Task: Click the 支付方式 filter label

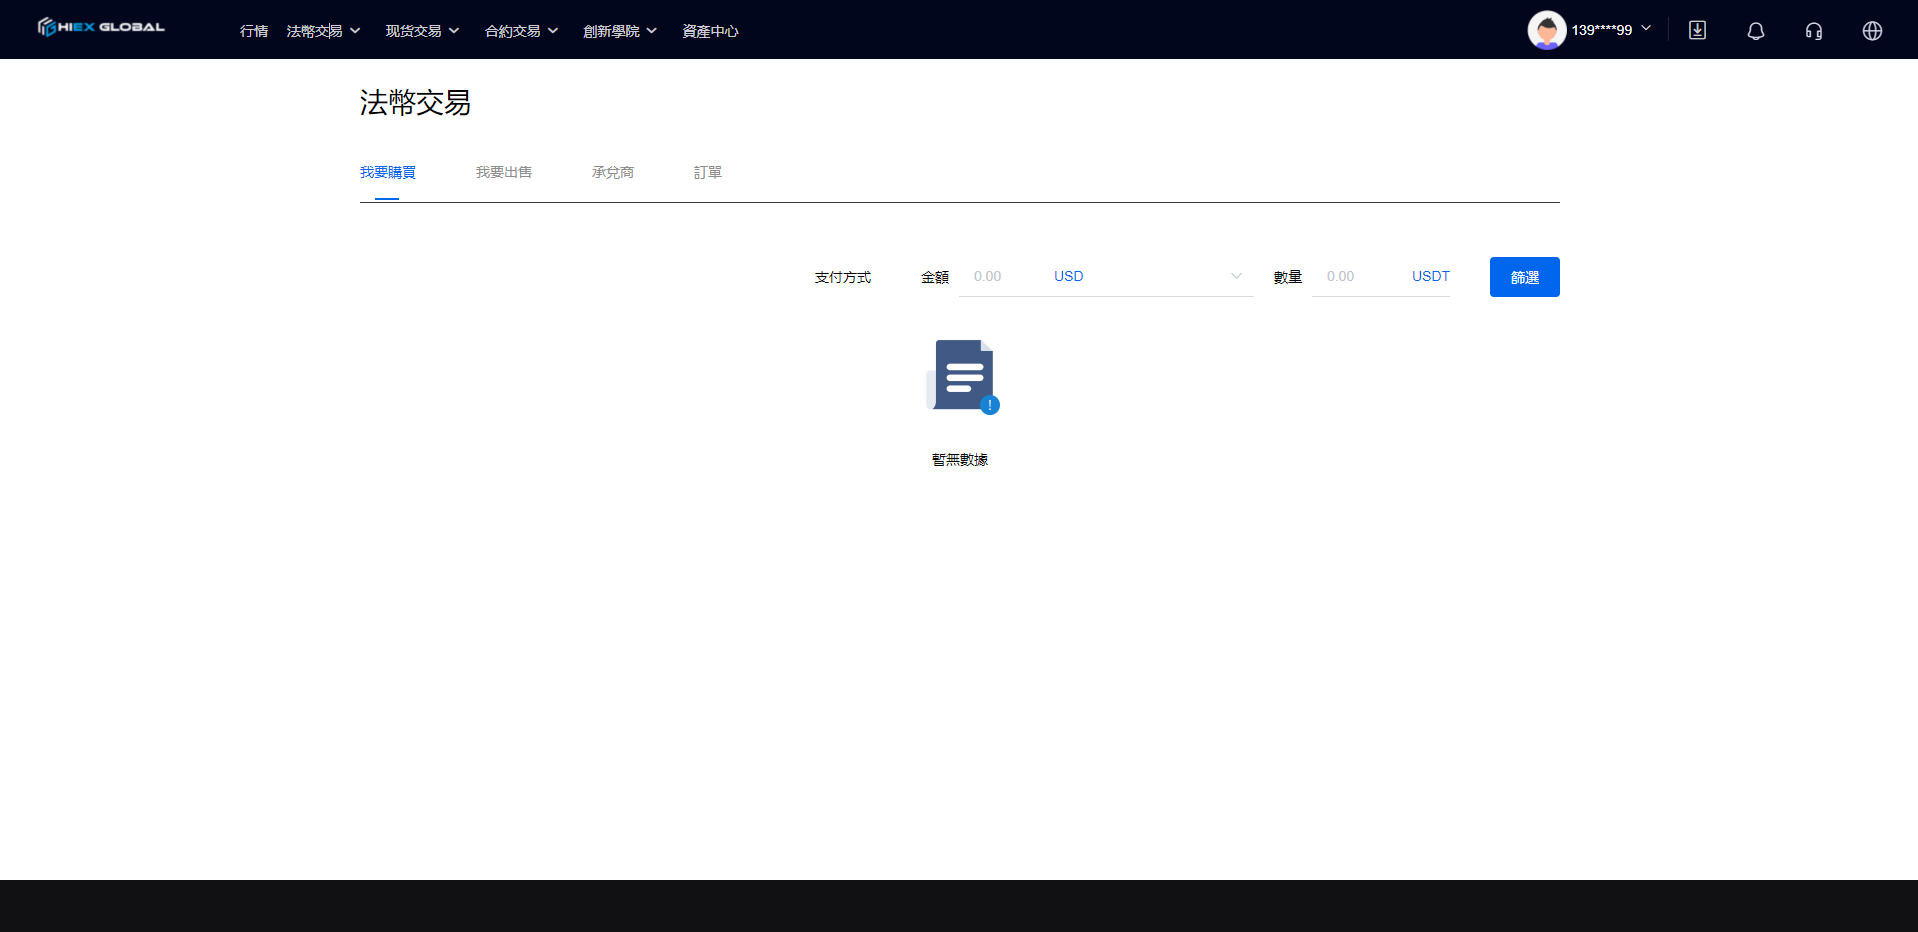Action: [x=843, y=277]
